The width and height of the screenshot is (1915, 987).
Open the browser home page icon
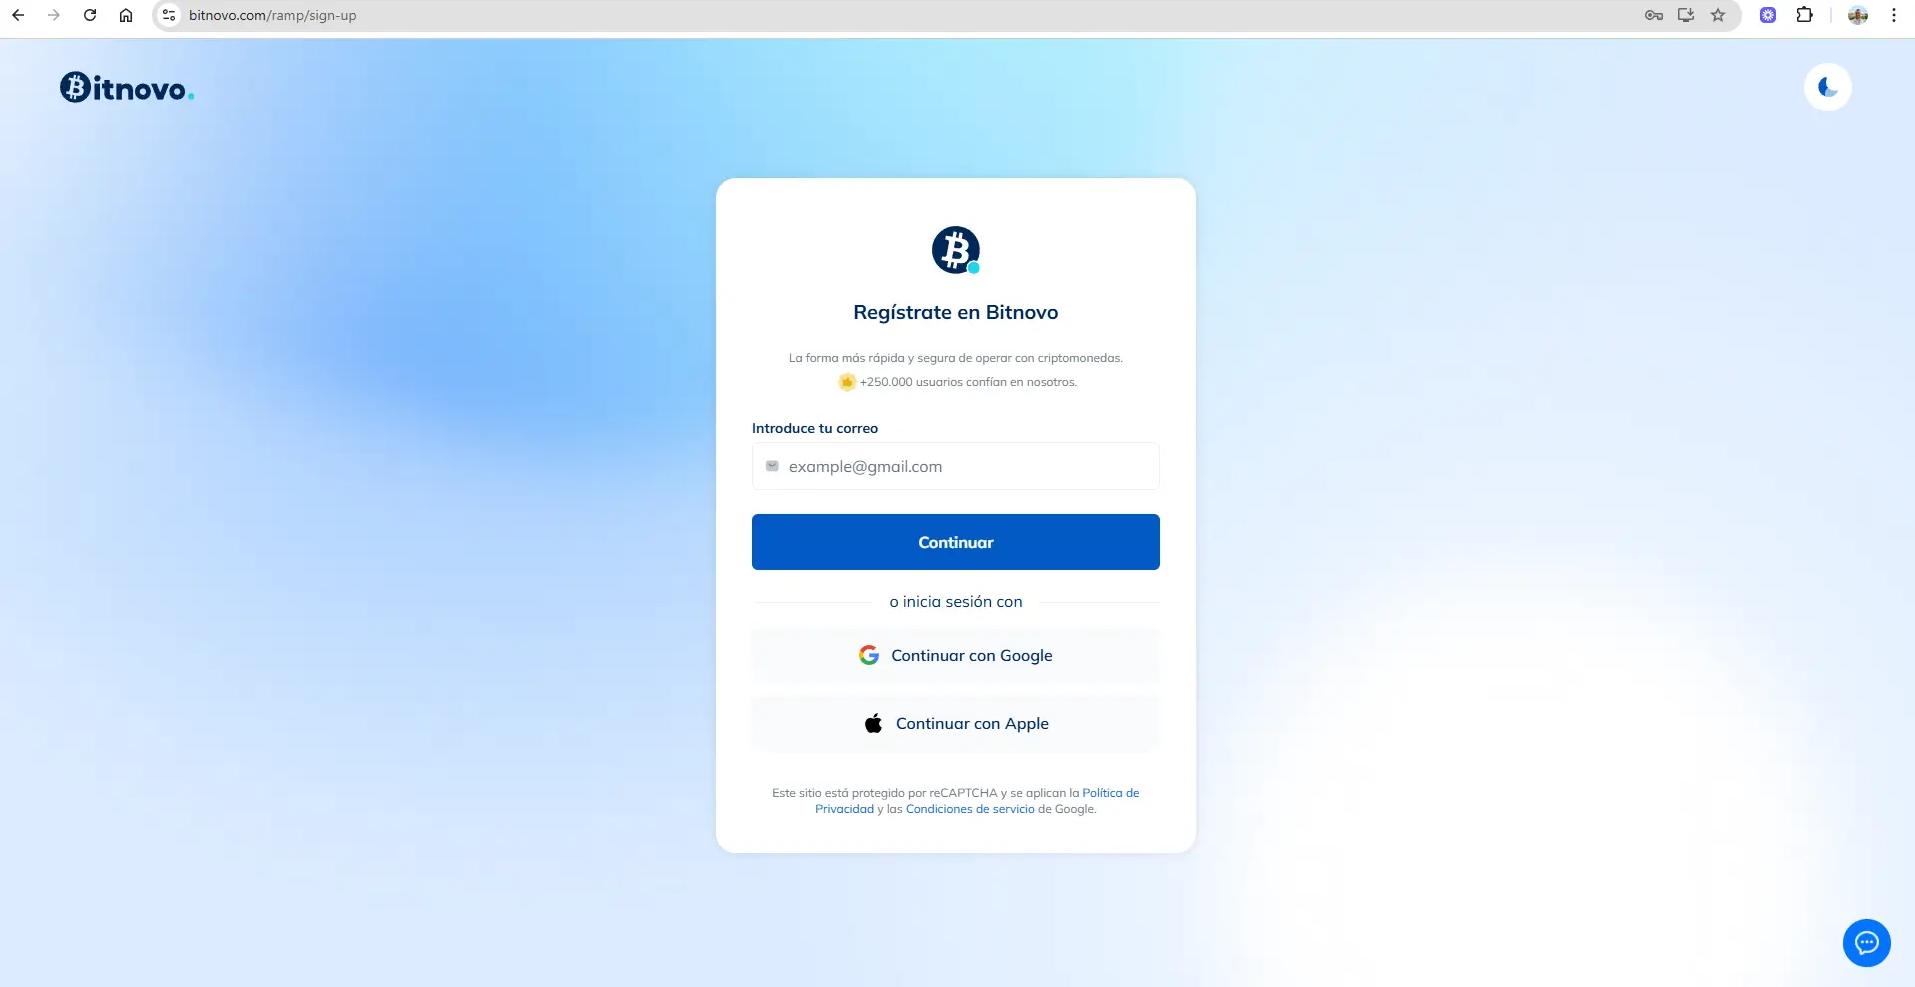pyautogui.click(x=126, y=15)
